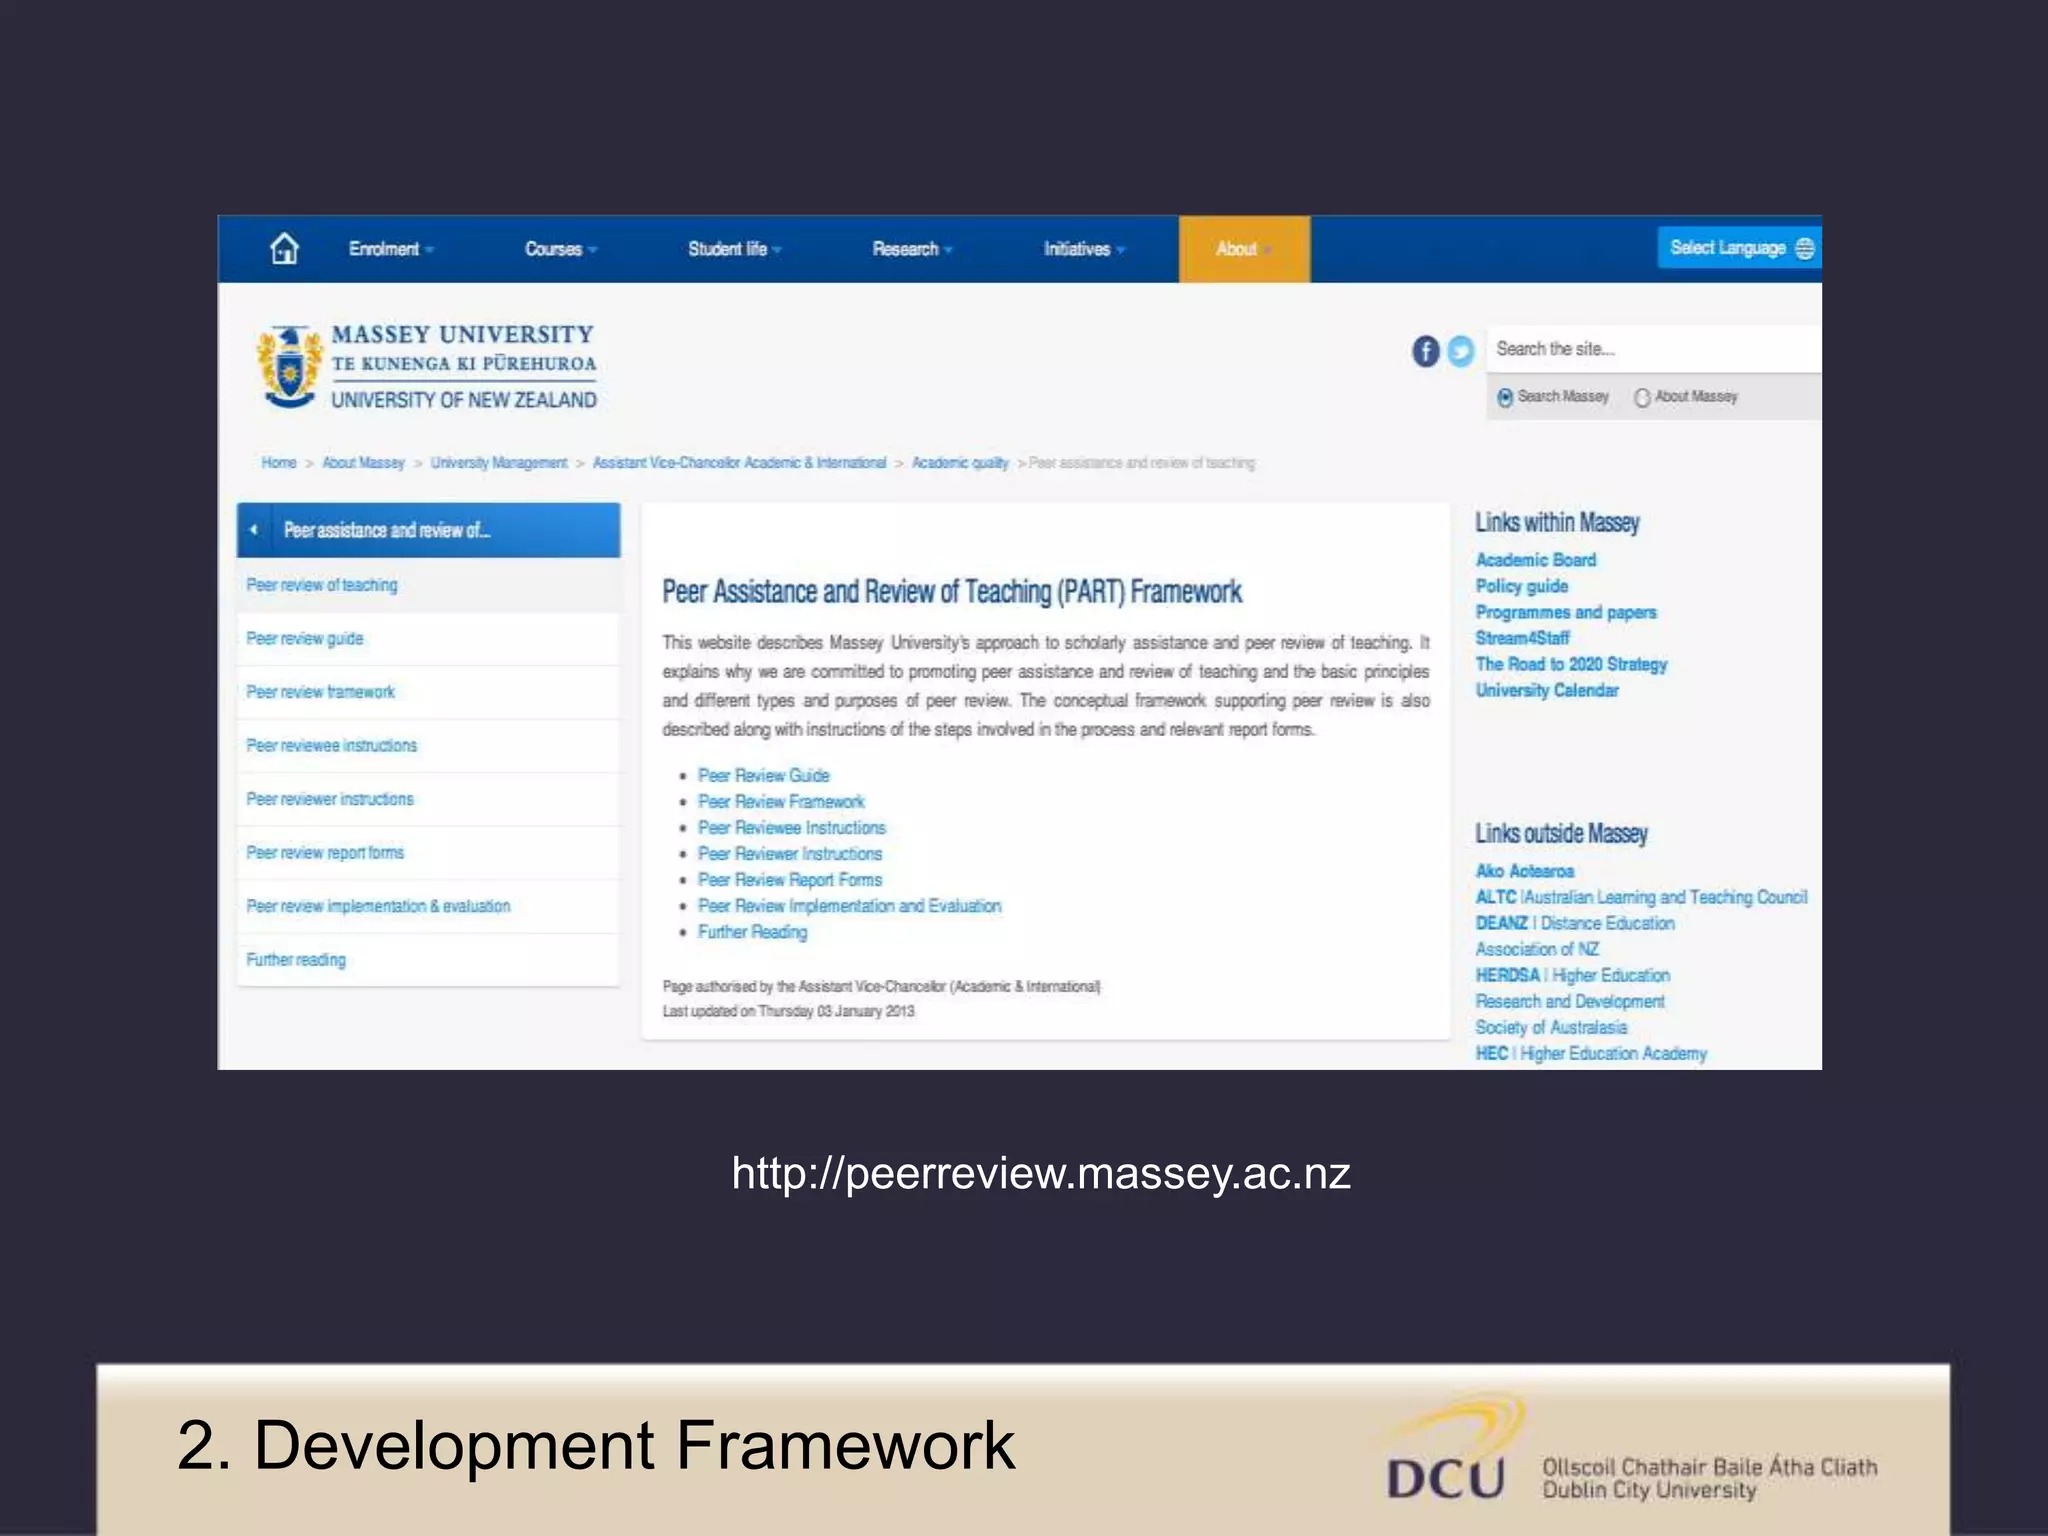The width and height of the screenshot is (2048, 1536).
Task: Open Programmes and papers link
Action: tap(1566, 612)
